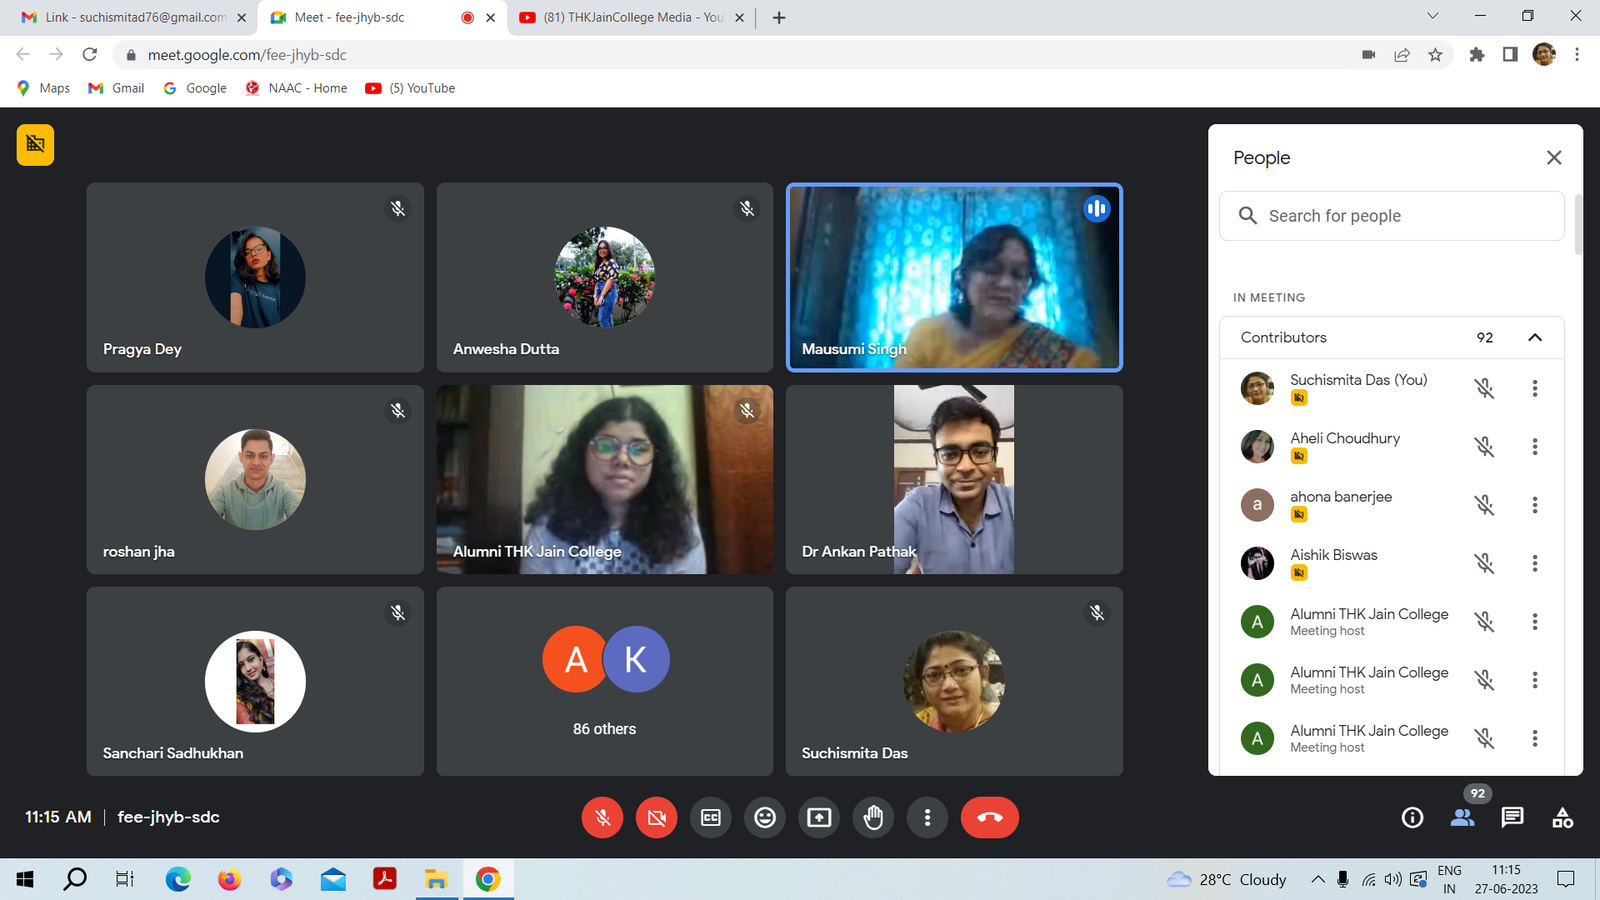Open more options menu in call bar
The width and height of the screenshot is (1600, 900).
[927, 817]
